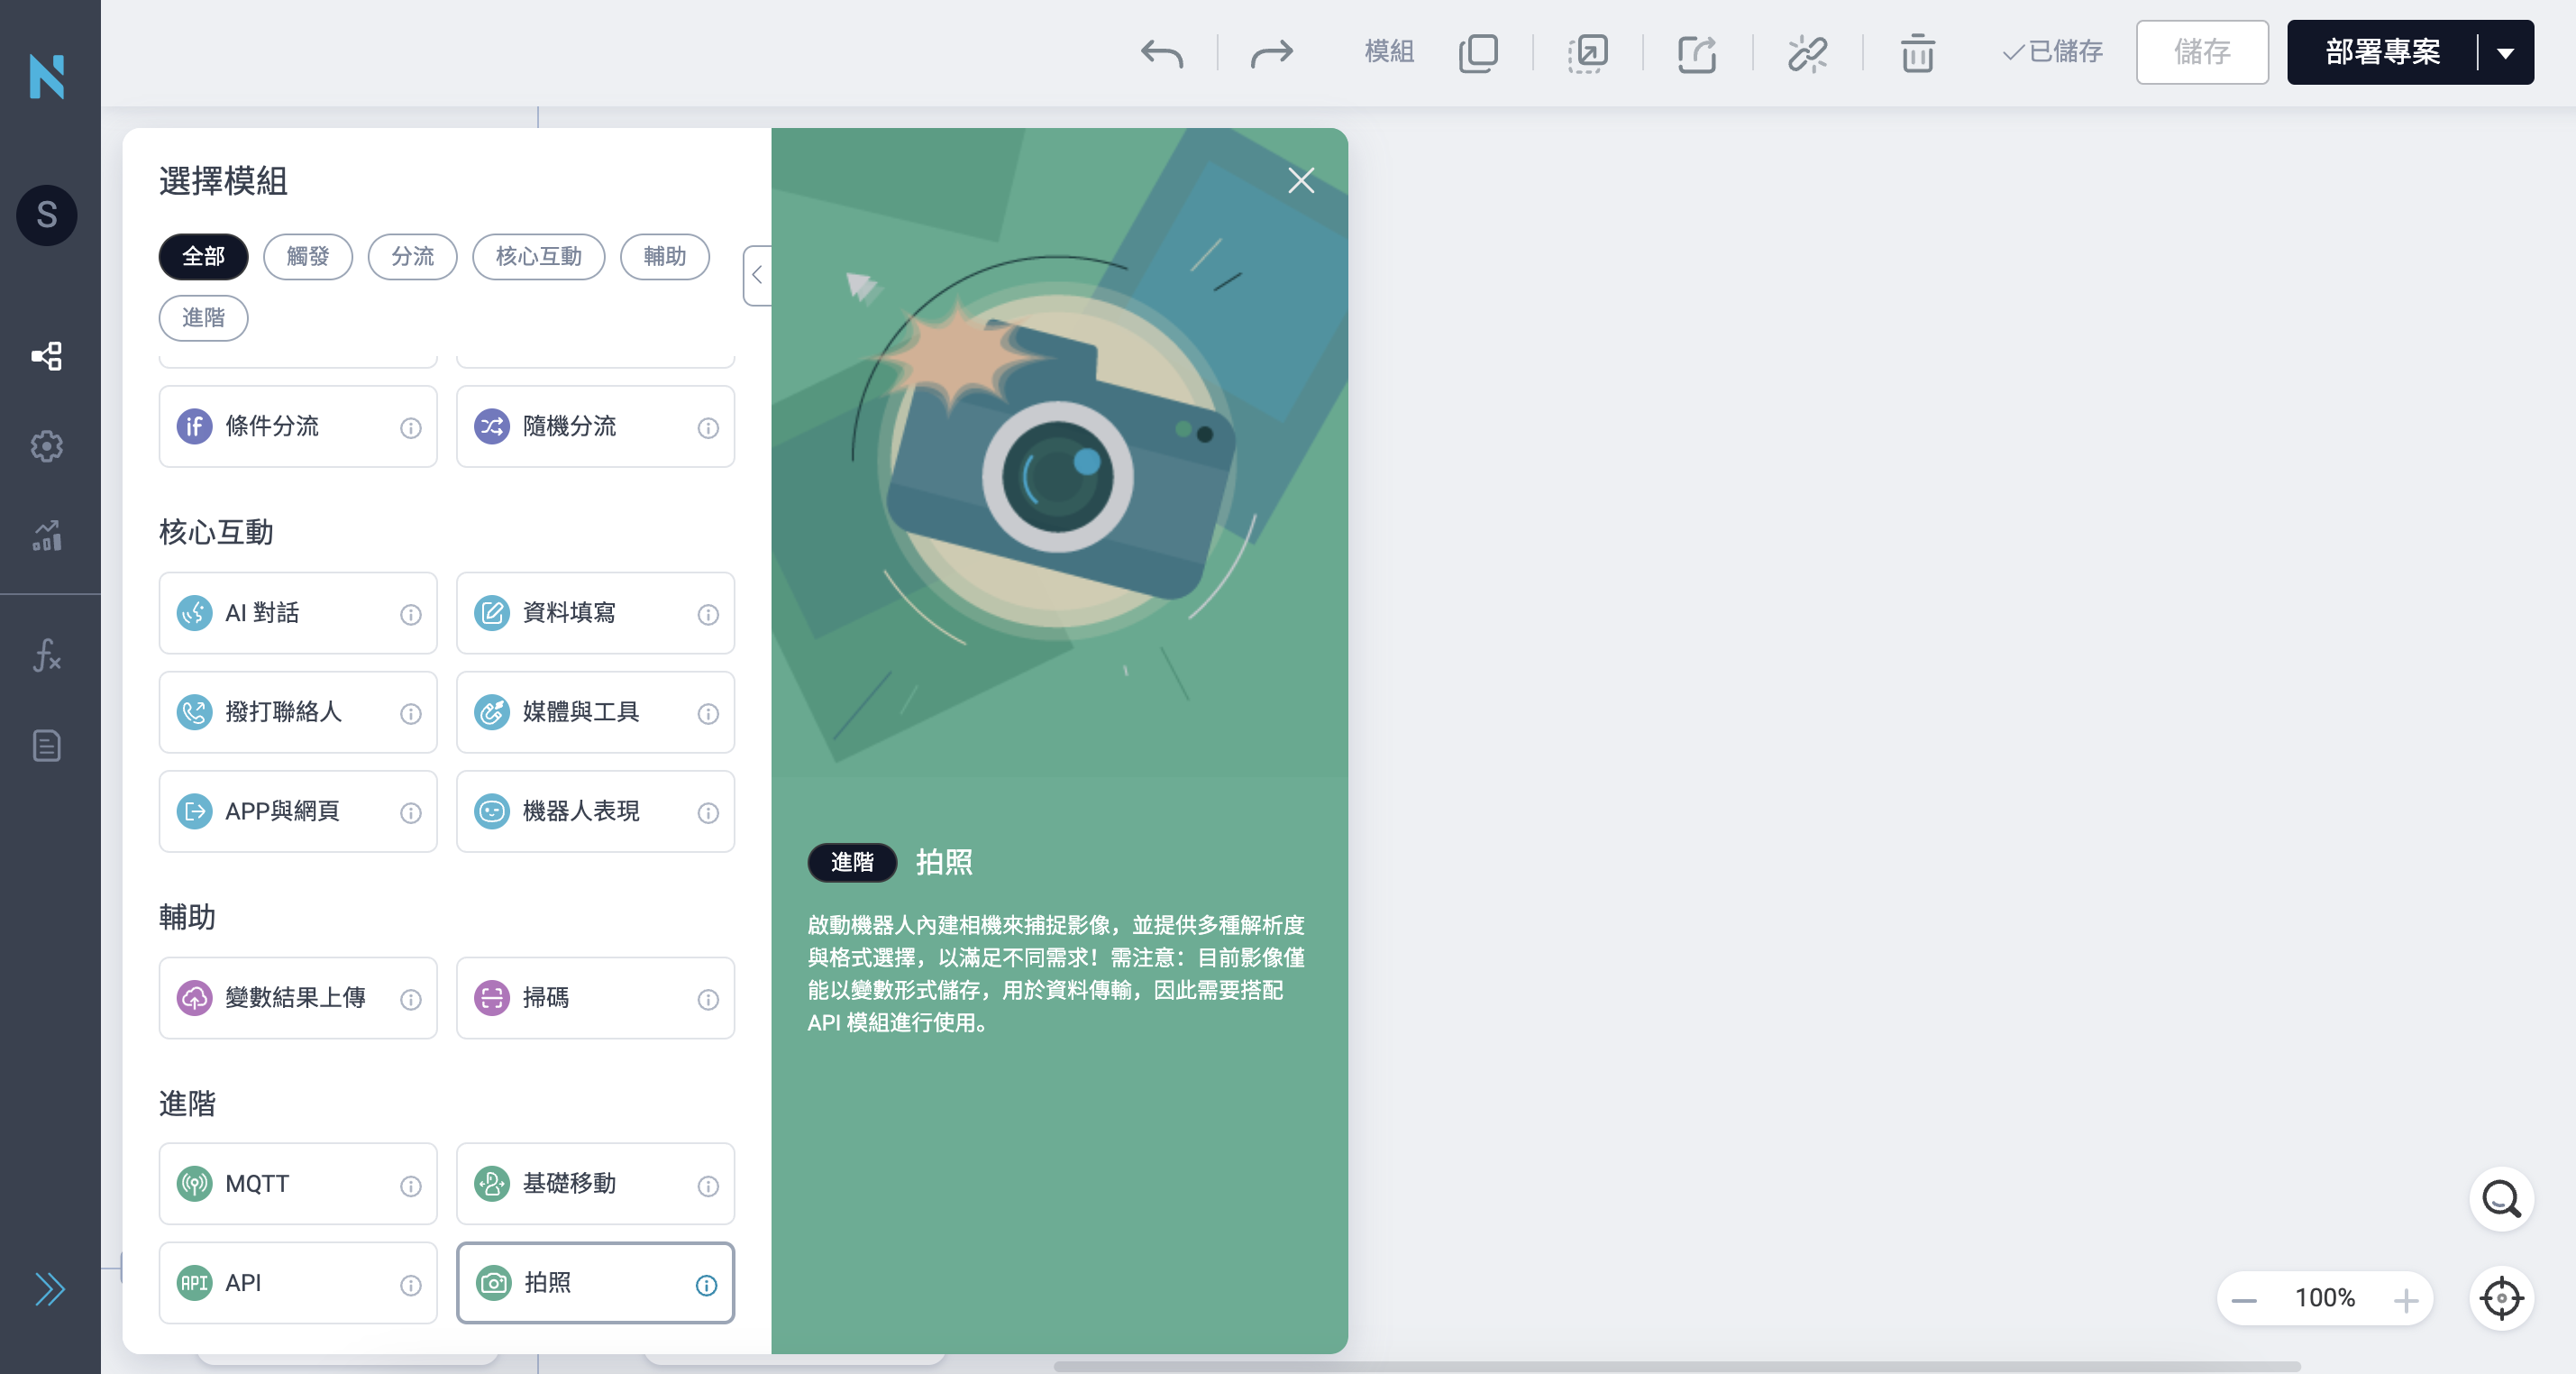
Task: Open the function variables fx icon
Action: 47,656
